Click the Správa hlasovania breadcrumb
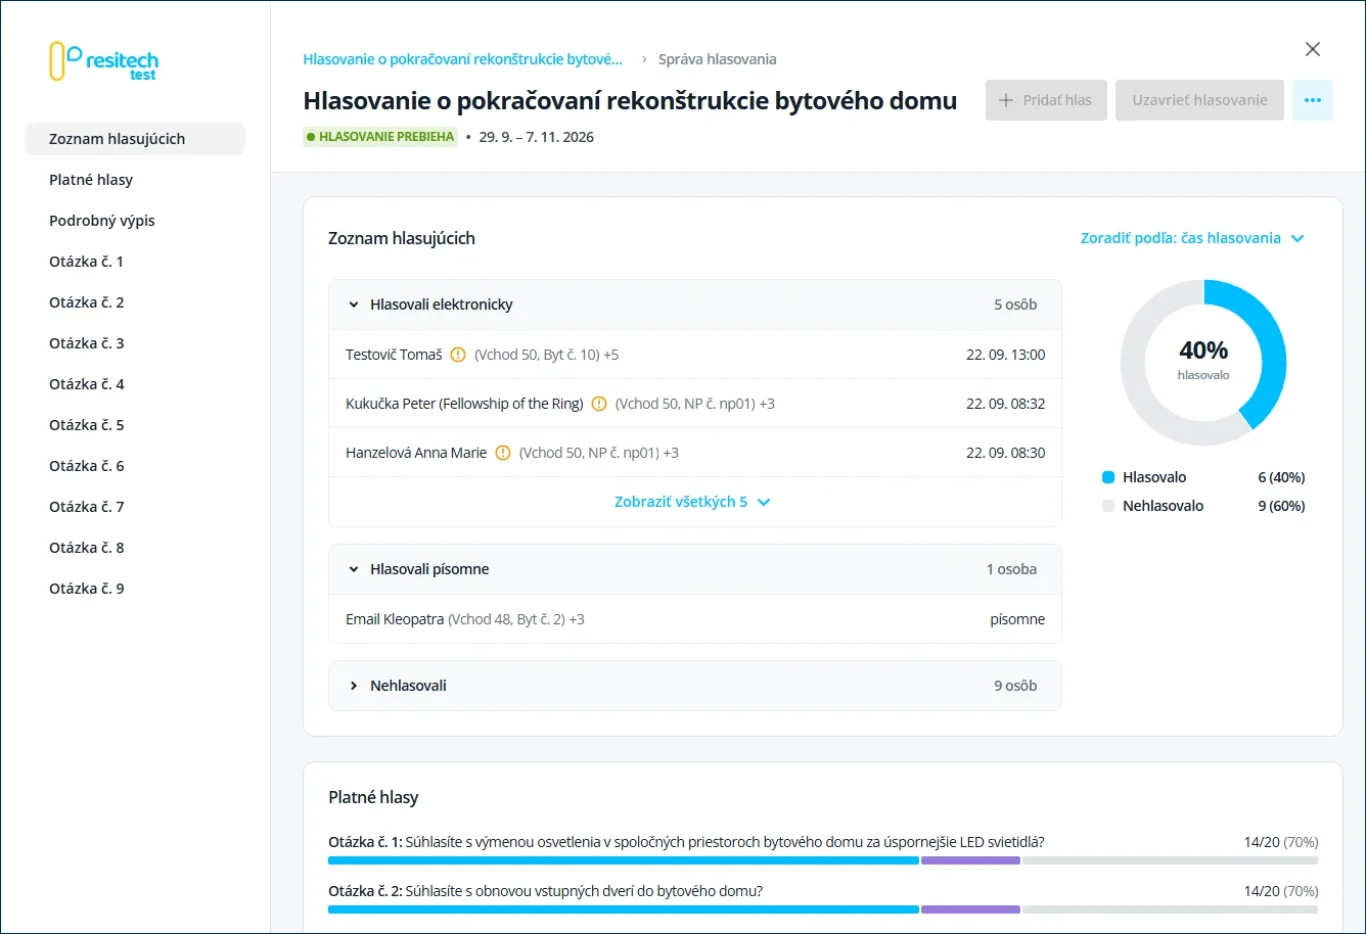Viewport: 1366px width, 934px height. click(717, 59)
